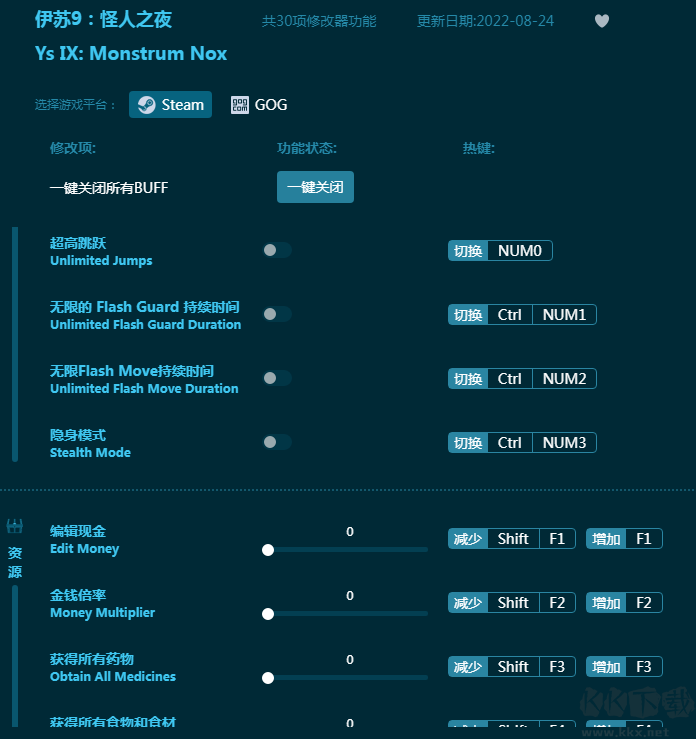Click the GOG platform icon

click(x=240, y=105)
